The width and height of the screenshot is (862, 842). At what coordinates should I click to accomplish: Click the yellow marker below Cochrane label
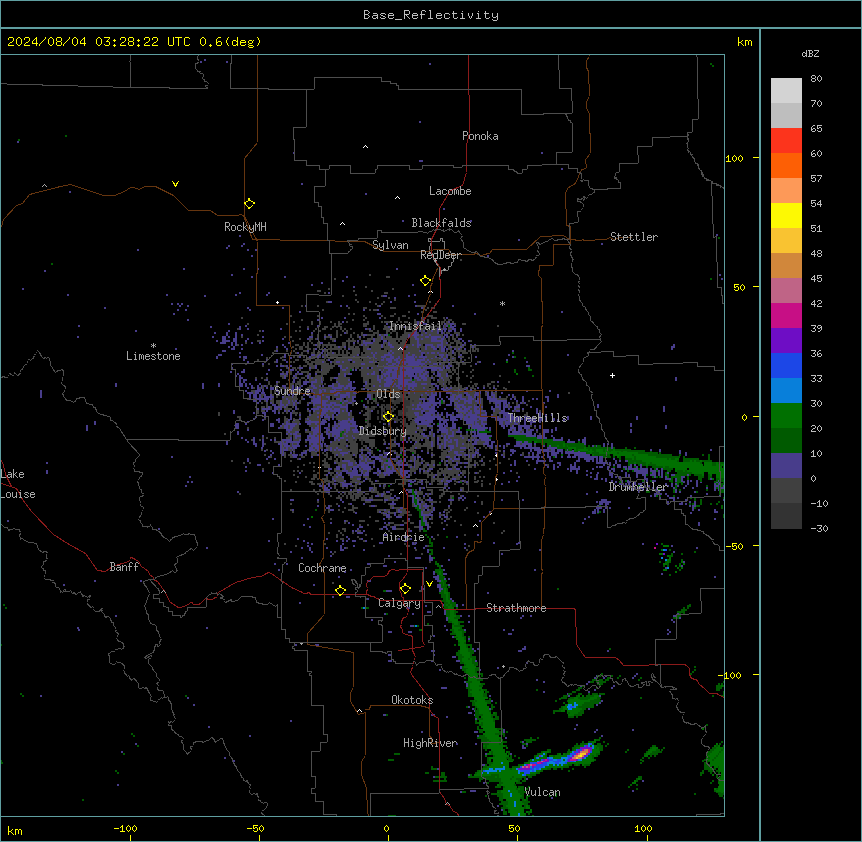click(x=340, y=590)
